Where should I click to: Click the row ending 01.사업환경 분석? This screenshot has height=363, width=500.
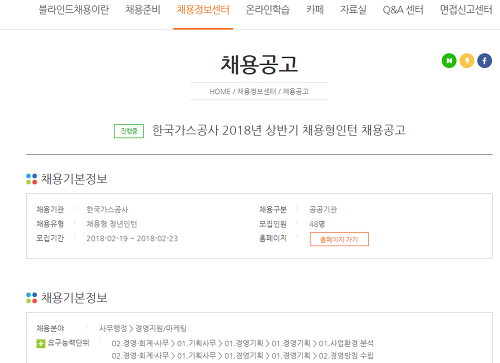tap(243, 343)
